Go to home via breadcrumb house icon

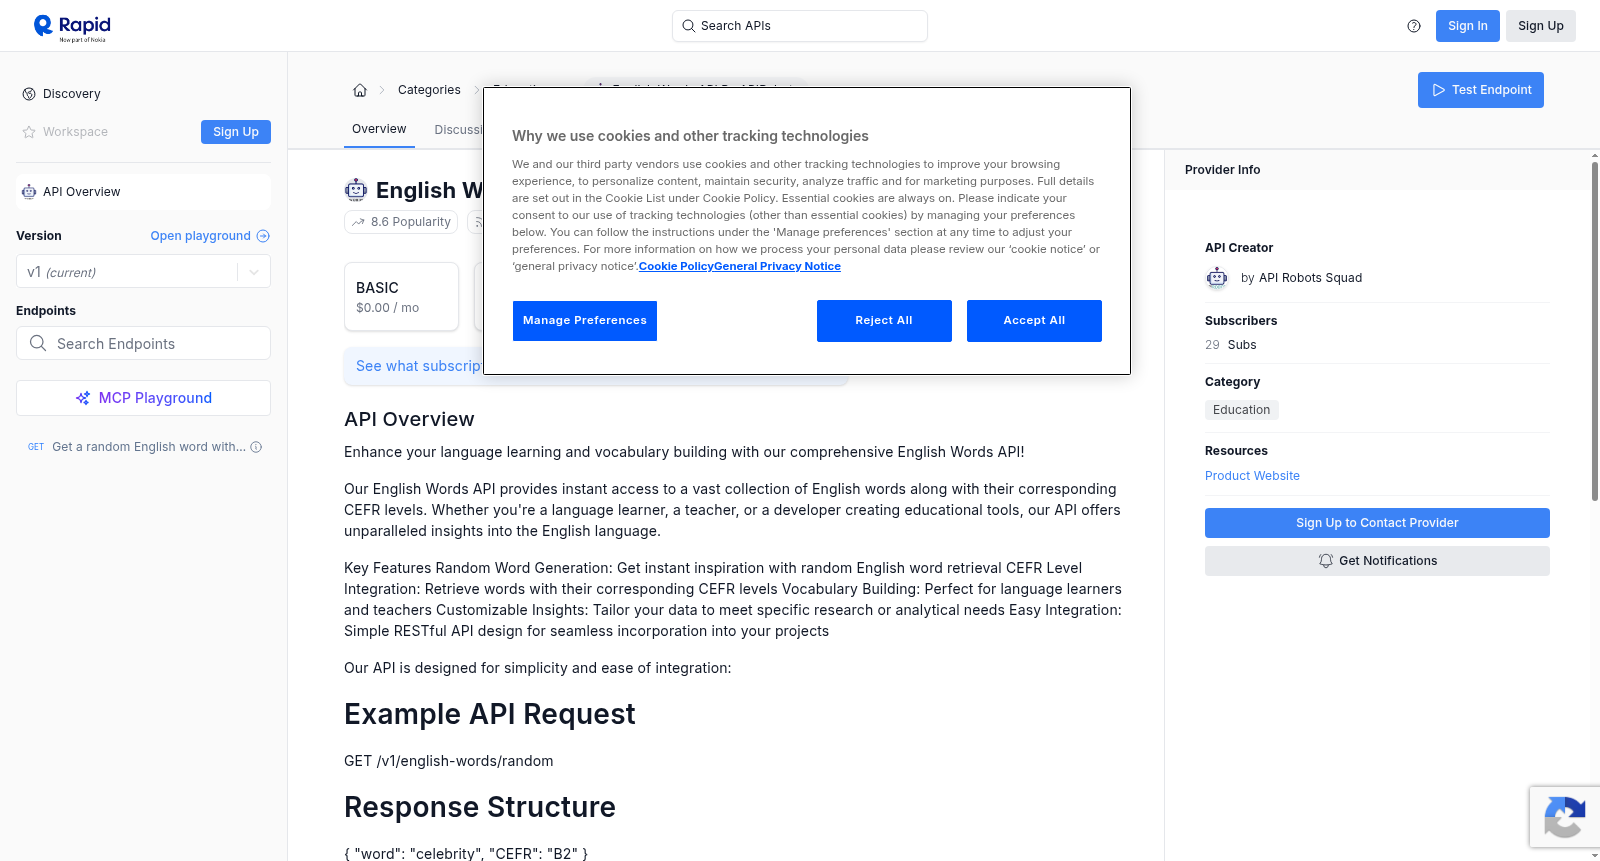point(360,90)
